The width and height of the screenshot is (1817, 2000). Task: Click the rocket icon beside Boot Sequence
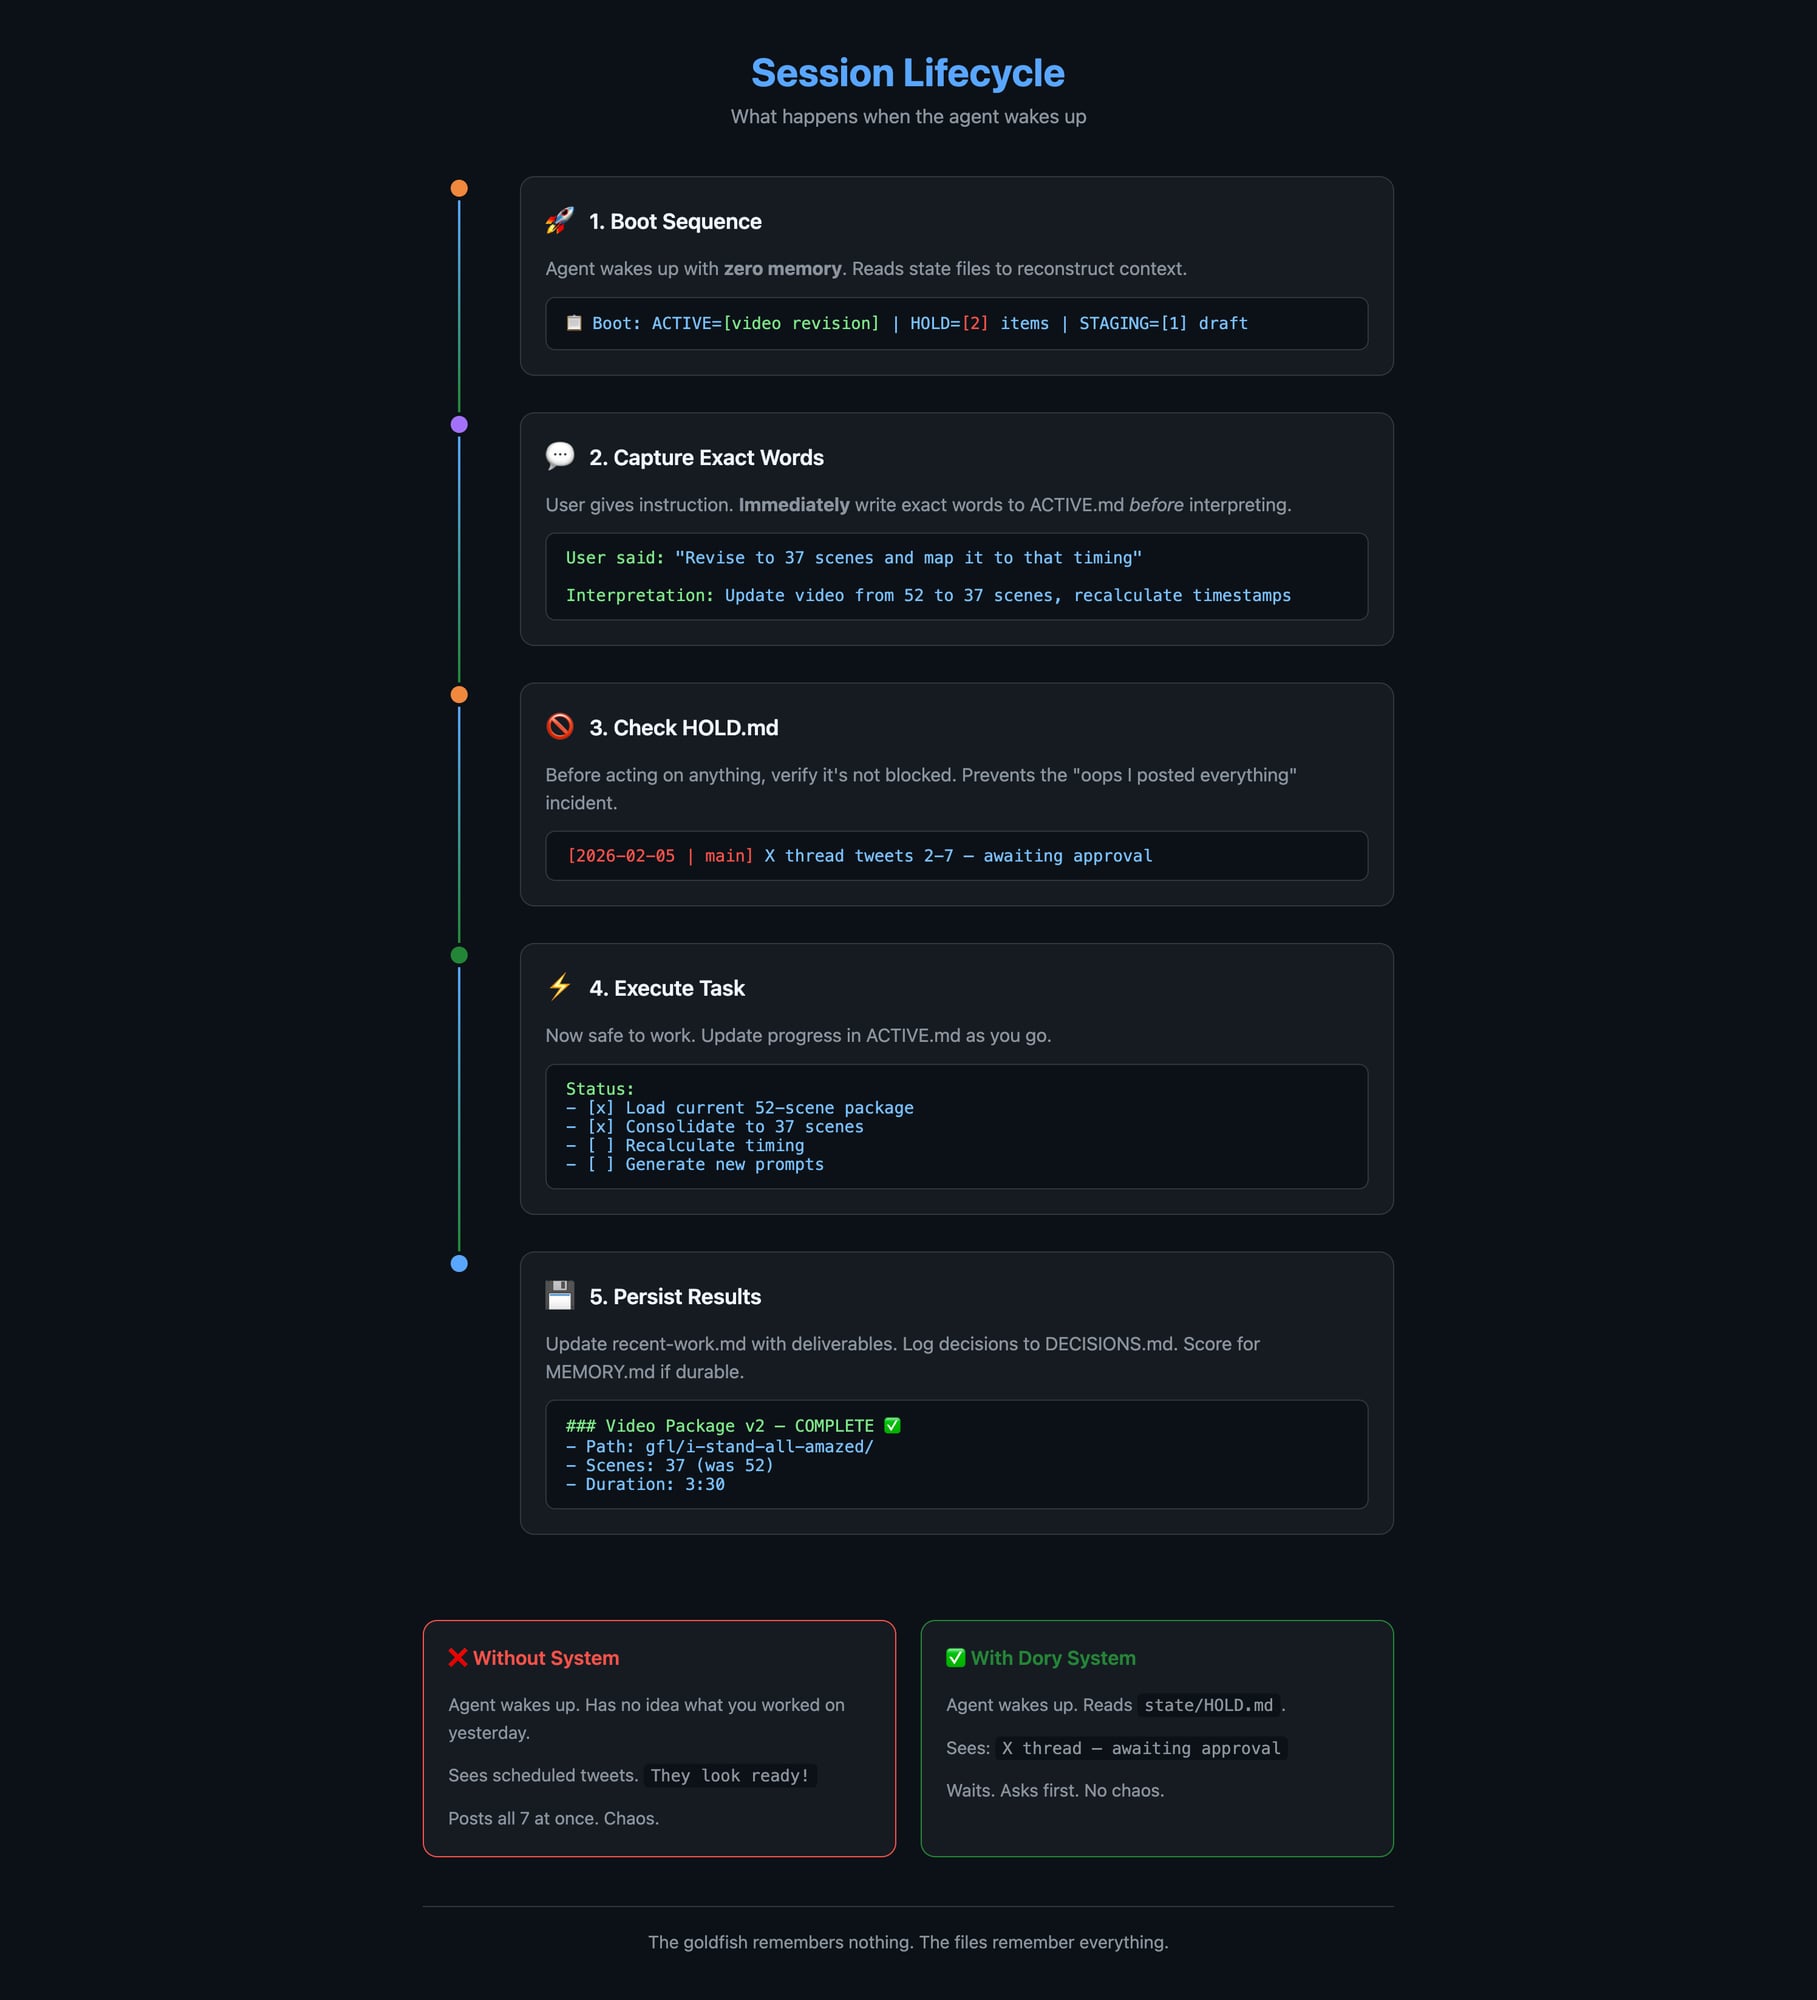(x=559, y=221)
